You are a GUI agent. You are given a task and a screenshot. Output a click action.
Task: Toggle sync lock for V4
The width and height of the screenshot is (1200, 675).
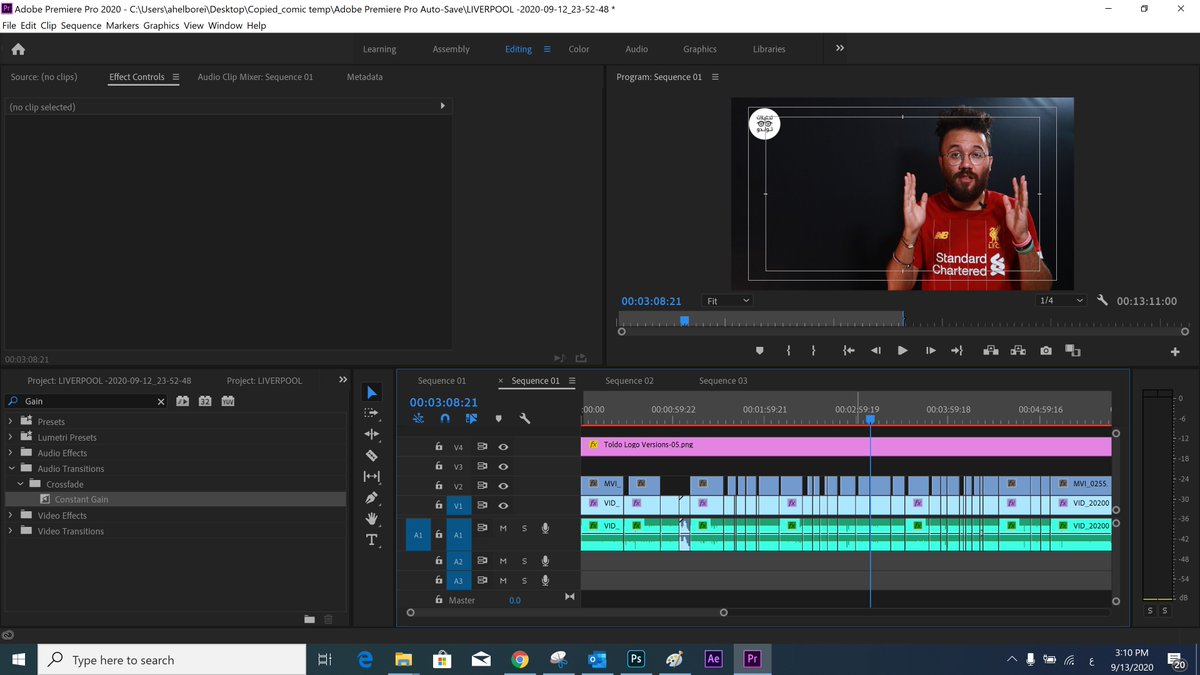pos(482,447)
